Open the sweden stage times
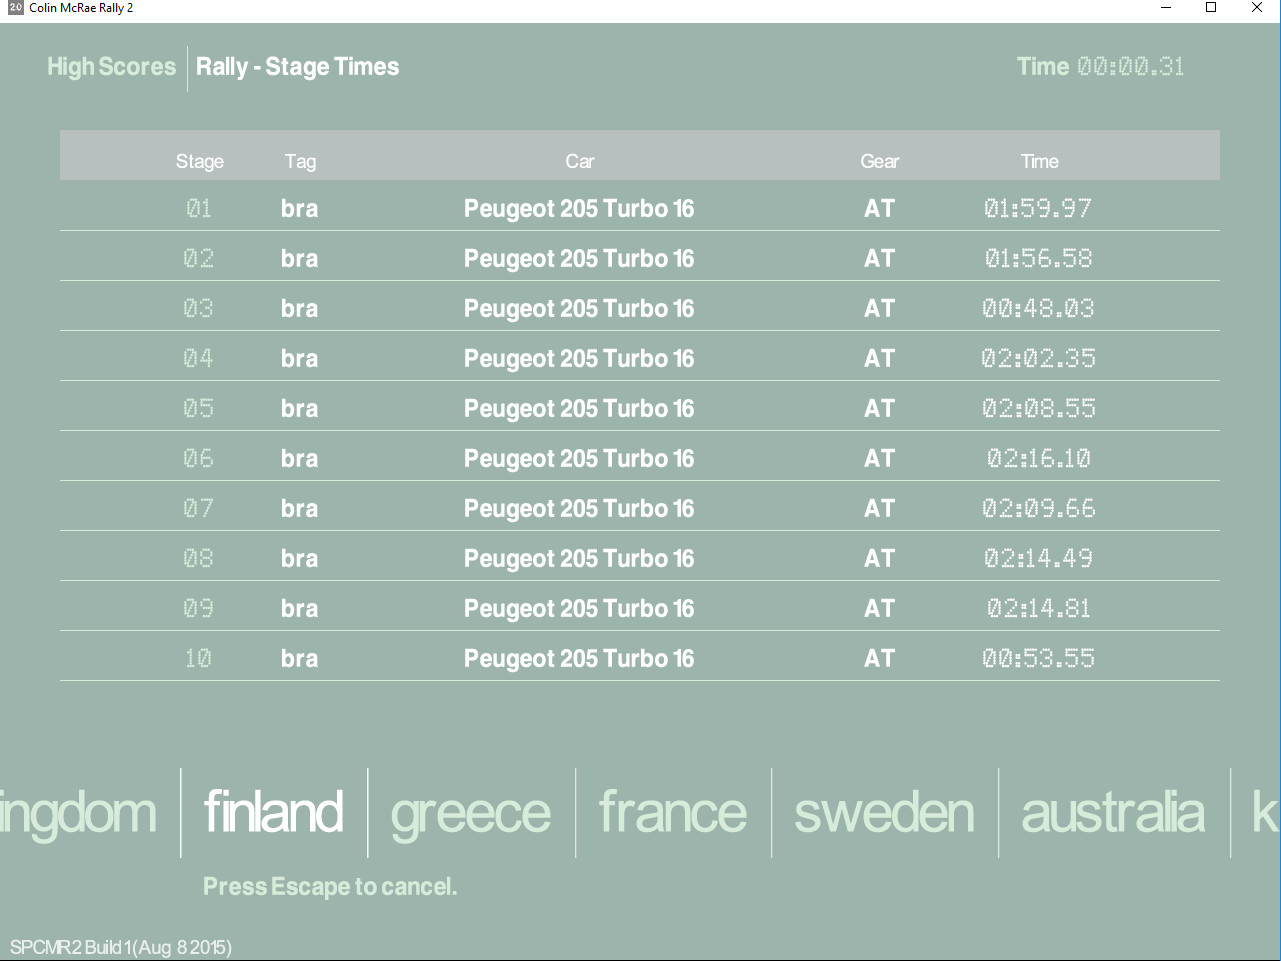The height and width of the screenshot is (961, 1281). pyautogui.click(x=884, y=812)
